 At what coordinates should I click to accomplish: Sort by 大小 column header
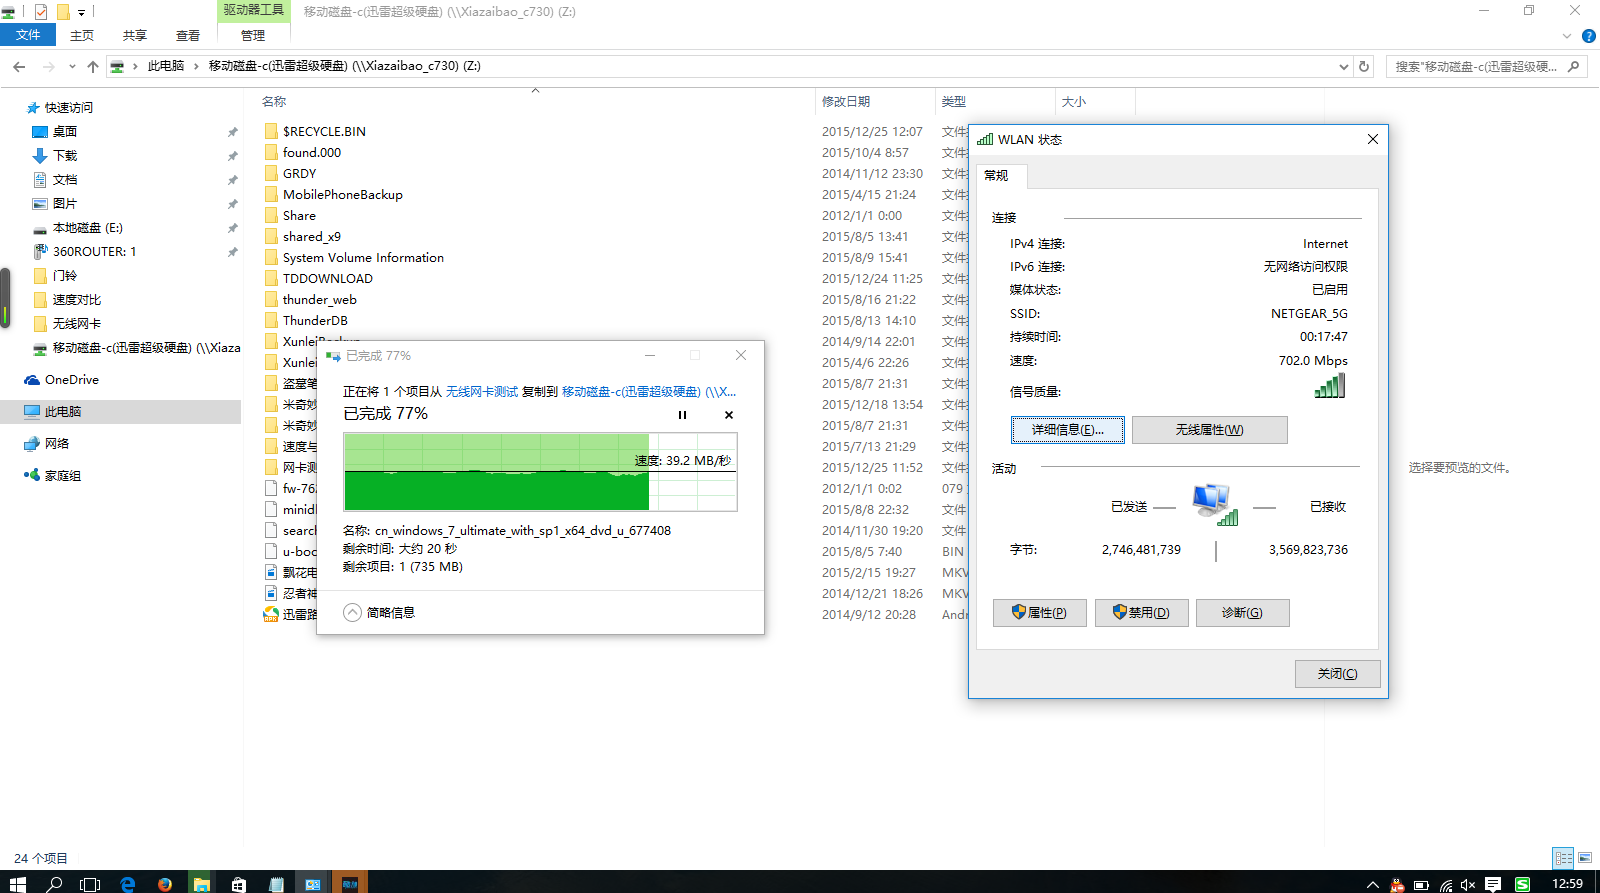[x=1074, y=102]
